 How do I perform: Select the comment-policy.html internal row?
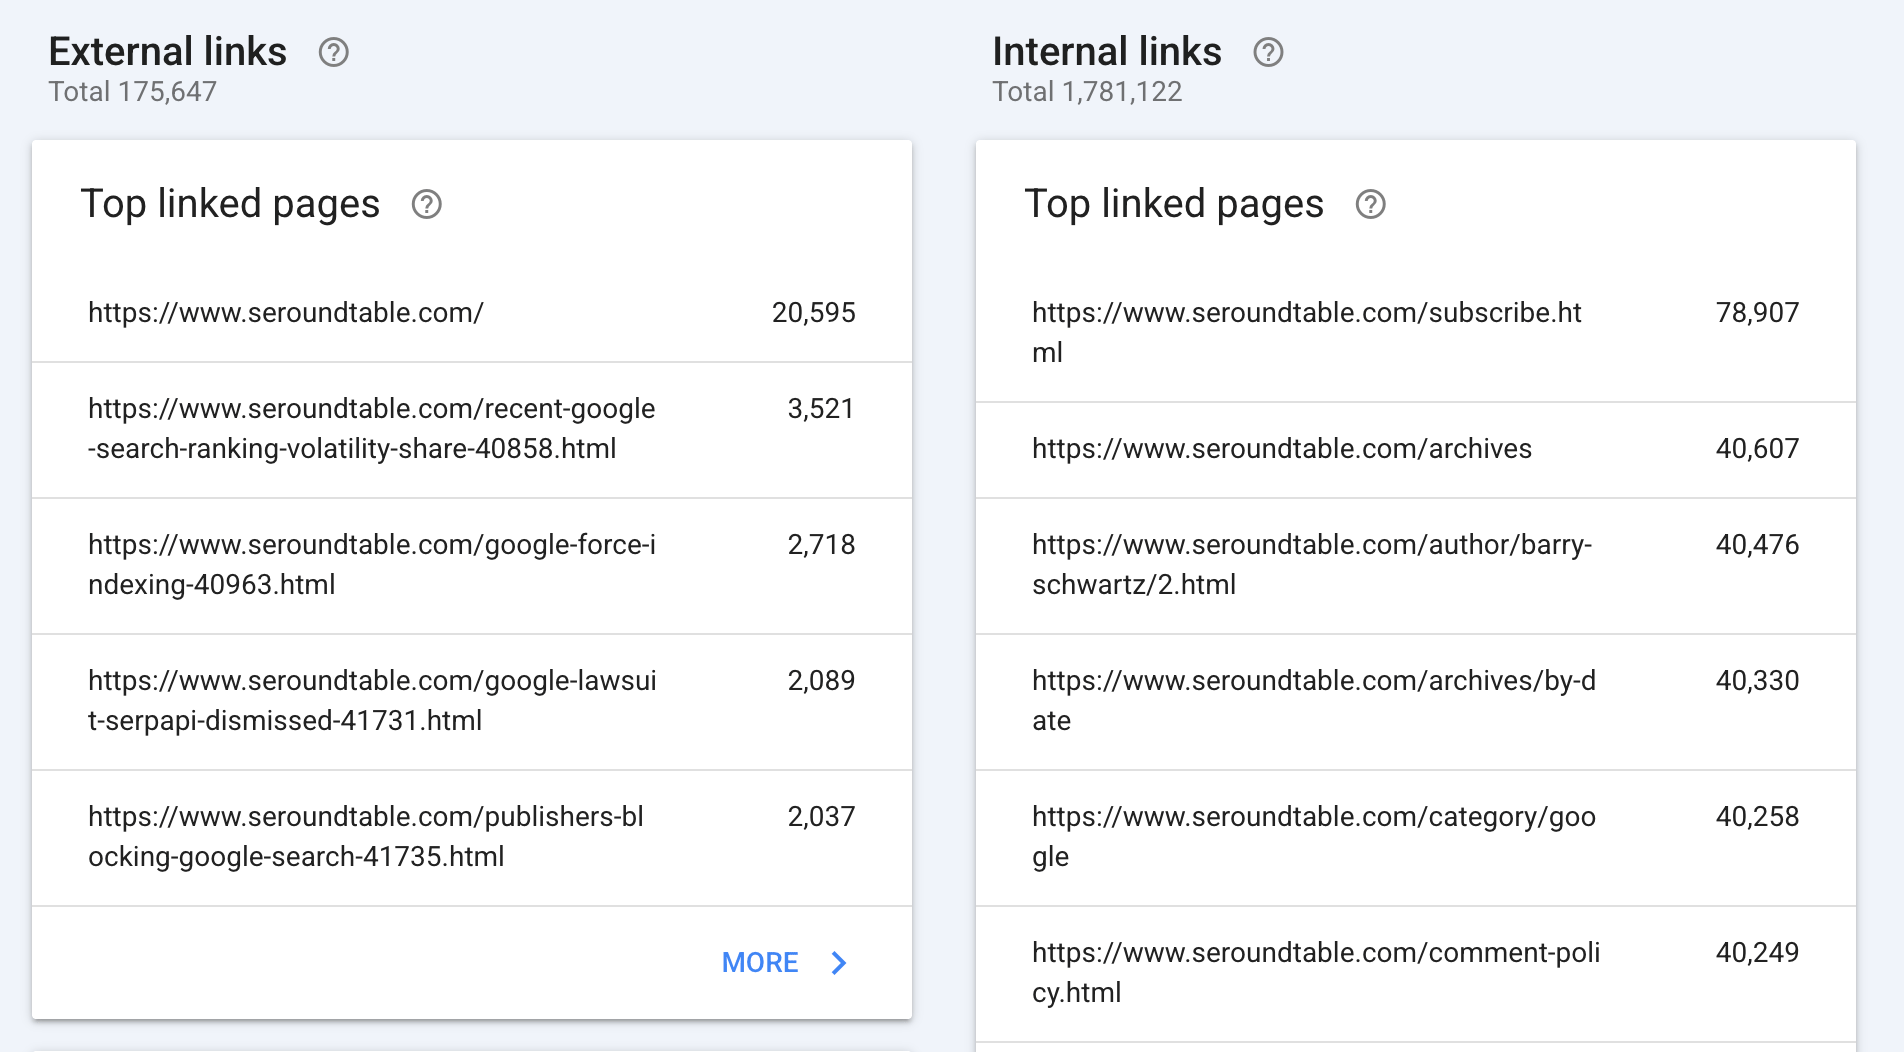click(1416, 974)
